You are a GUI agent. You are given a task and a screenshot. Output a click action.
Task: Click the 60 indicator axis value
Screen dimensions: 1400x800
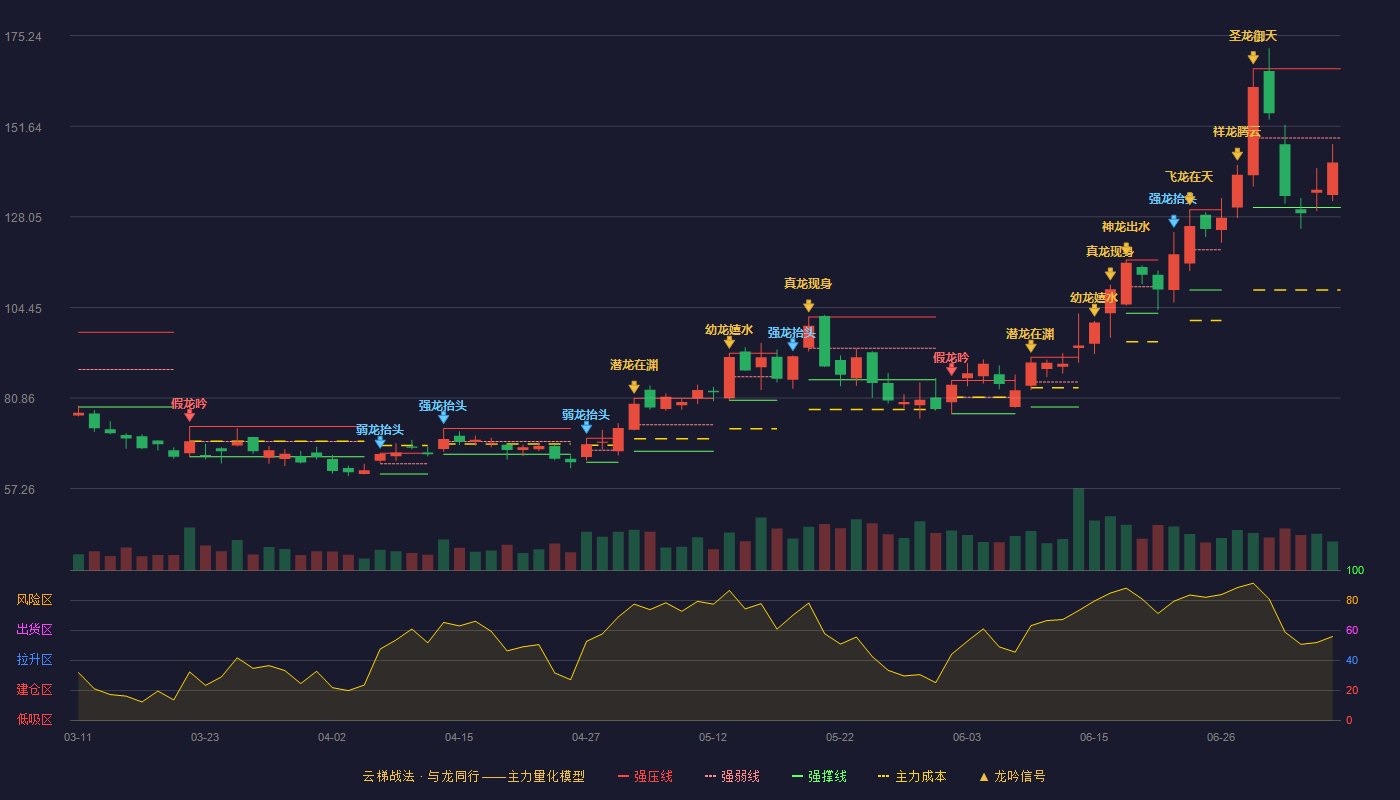point(1352,631)
